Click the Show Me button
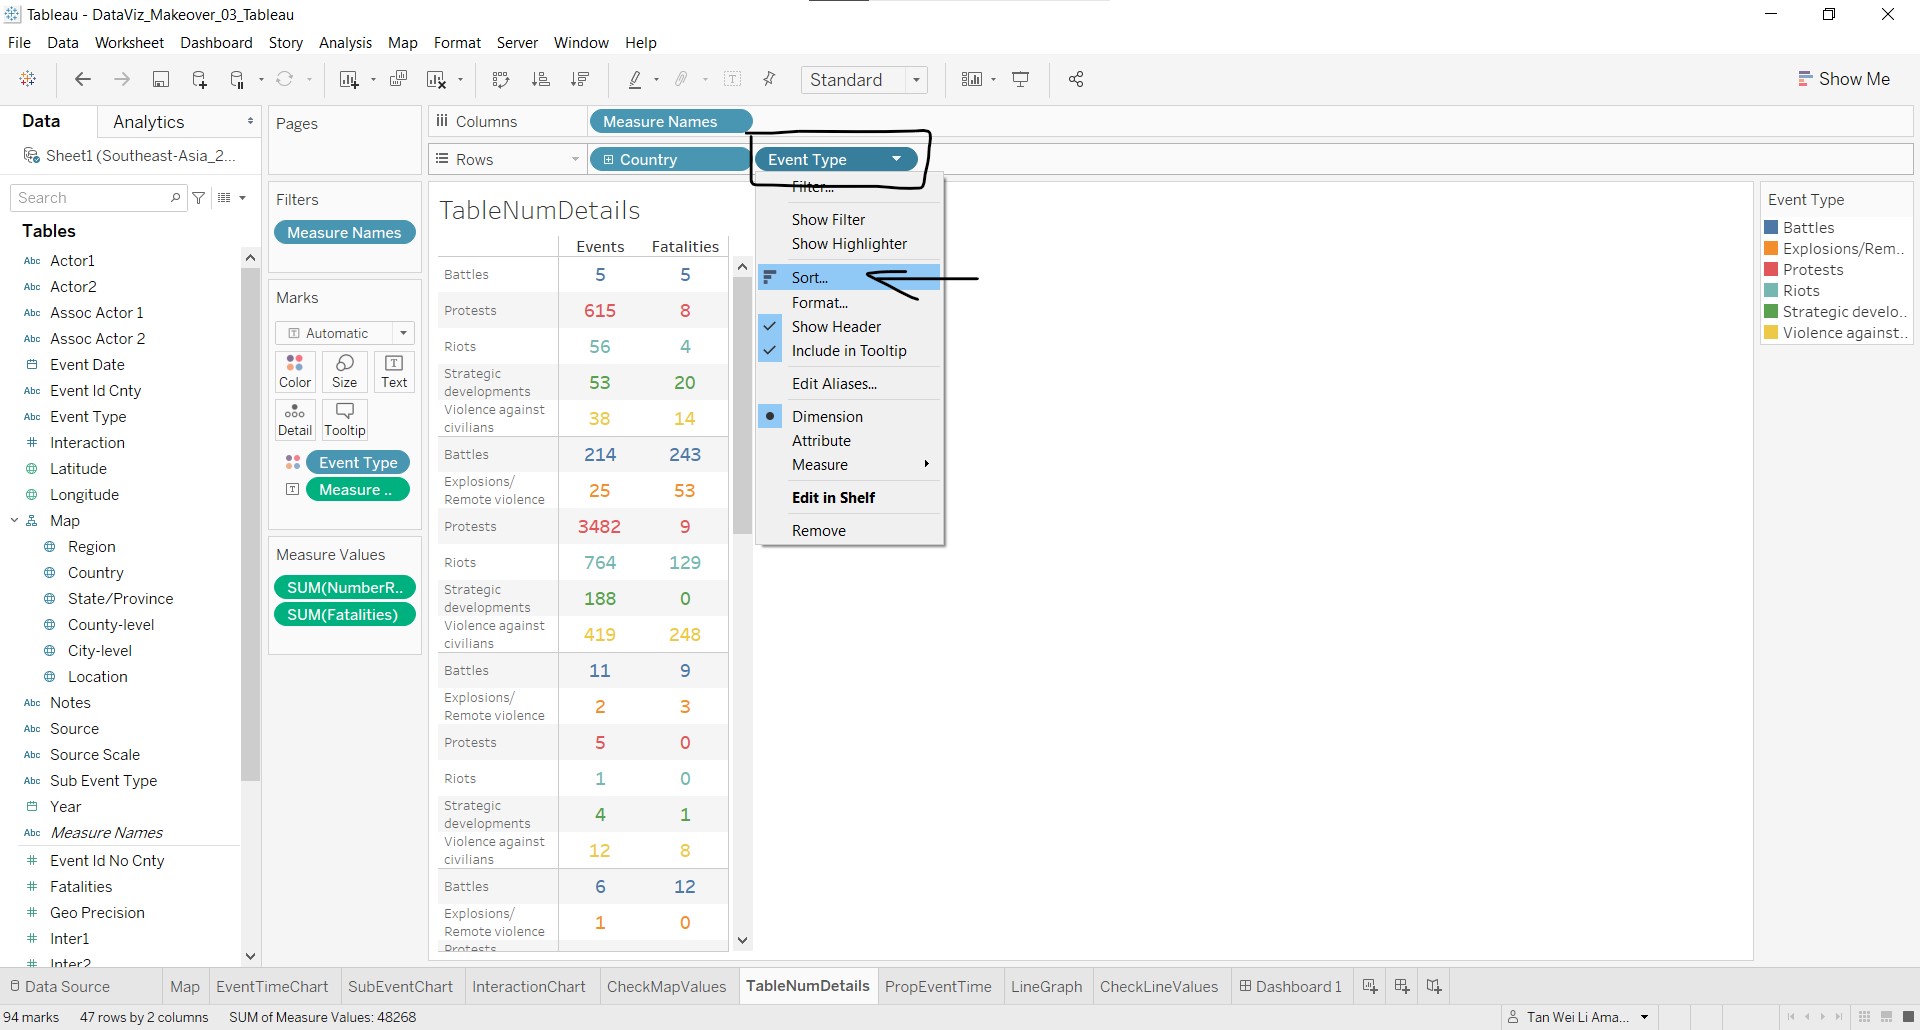The width and height of the screenshot is (1920, 1030). point(1844,79)
